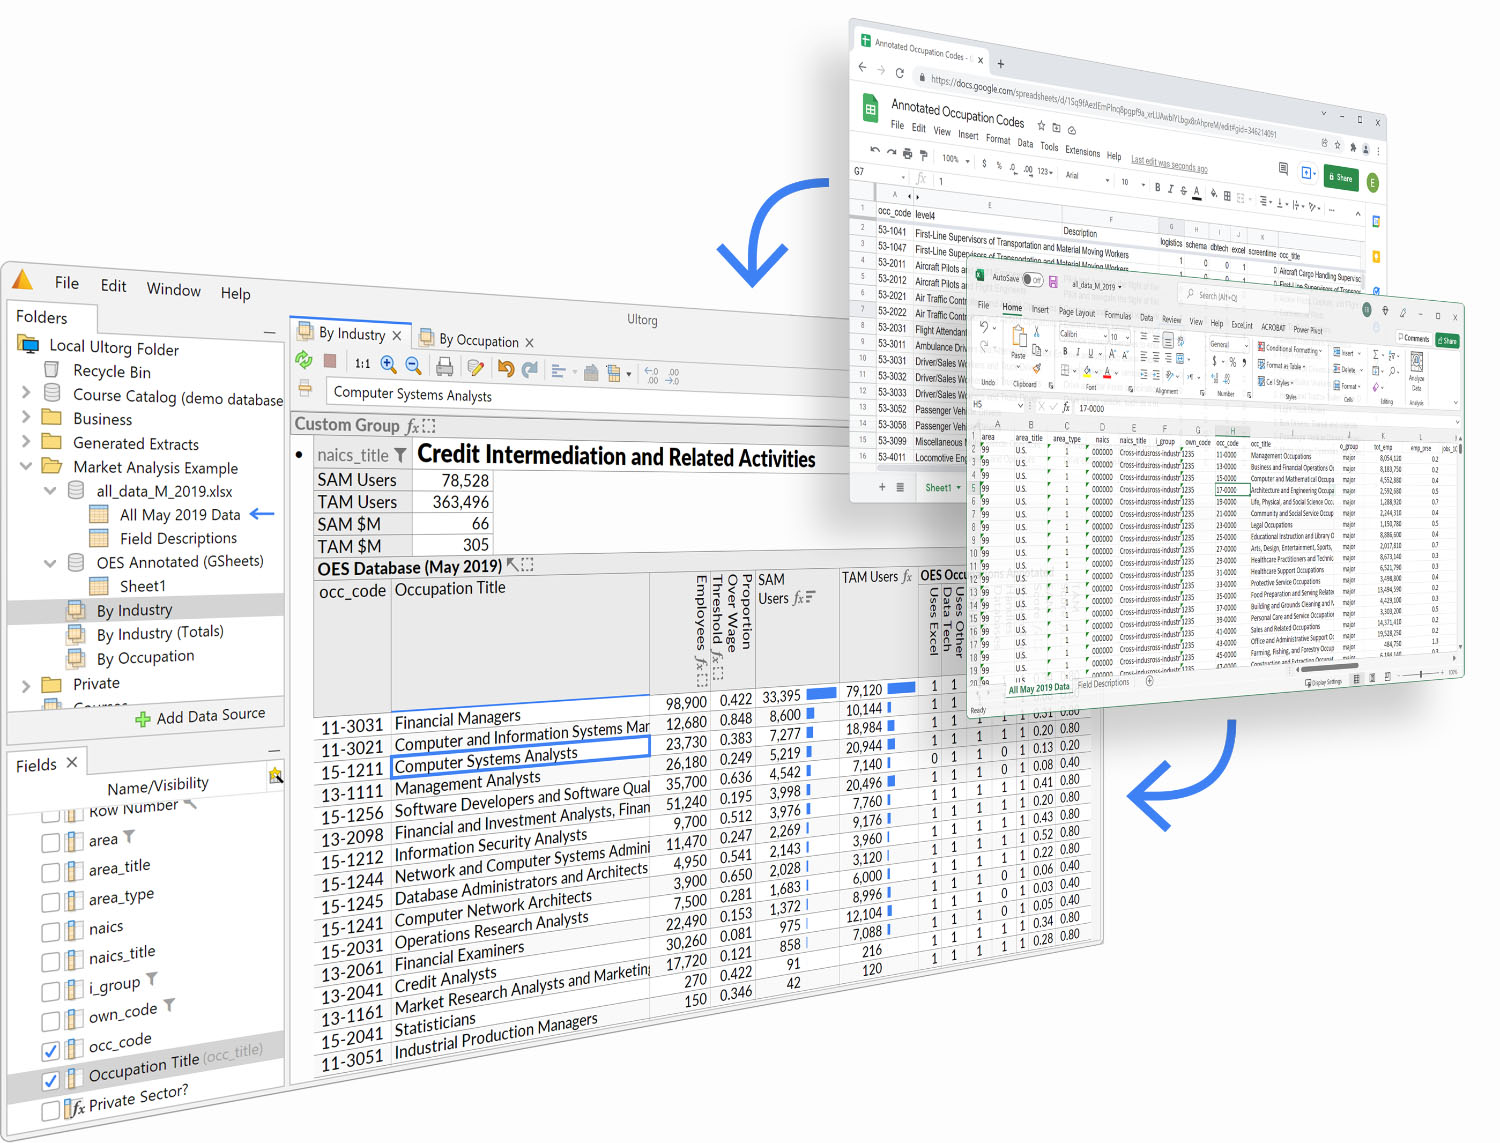Click the 1:1 zoom reset icon

point(361,363)
